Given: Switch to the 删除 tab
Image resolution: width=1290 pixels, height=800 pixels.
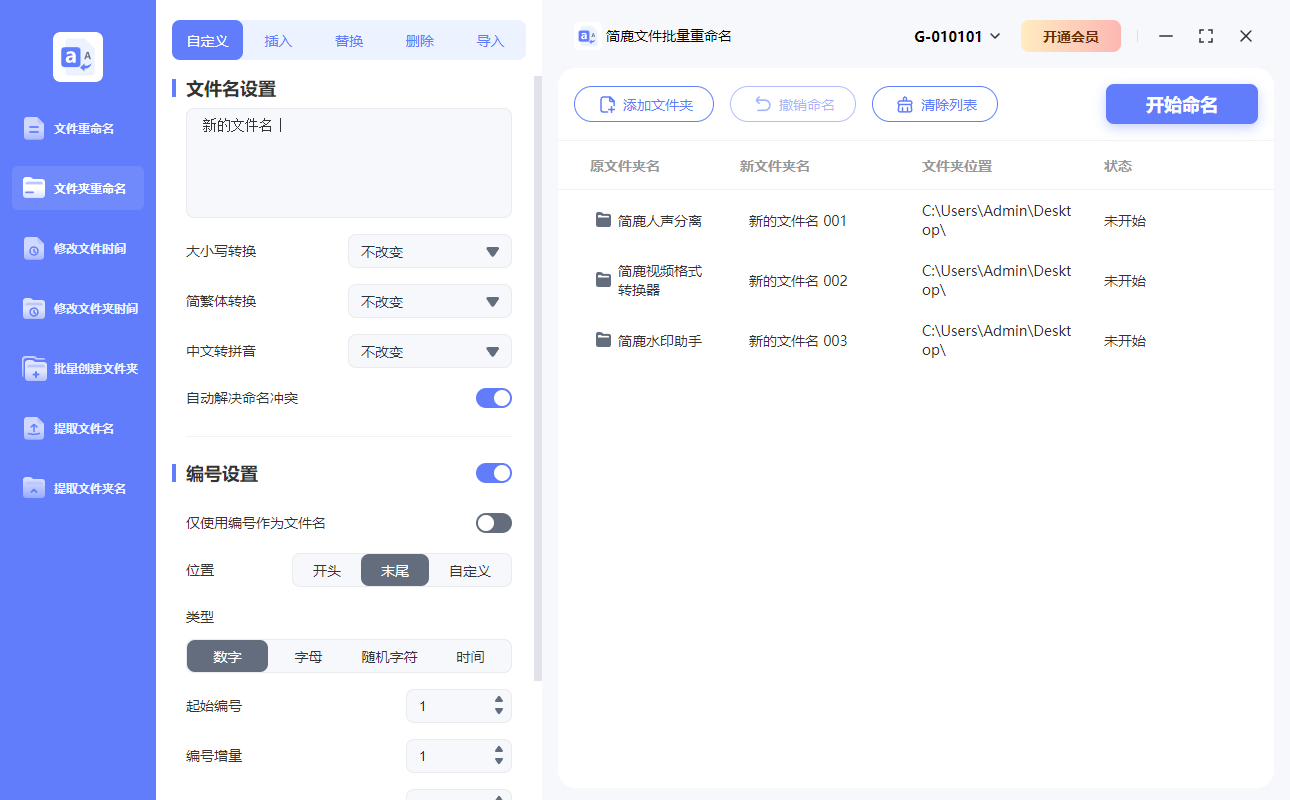Looking at the screenshot, I should tap(420, 41).
